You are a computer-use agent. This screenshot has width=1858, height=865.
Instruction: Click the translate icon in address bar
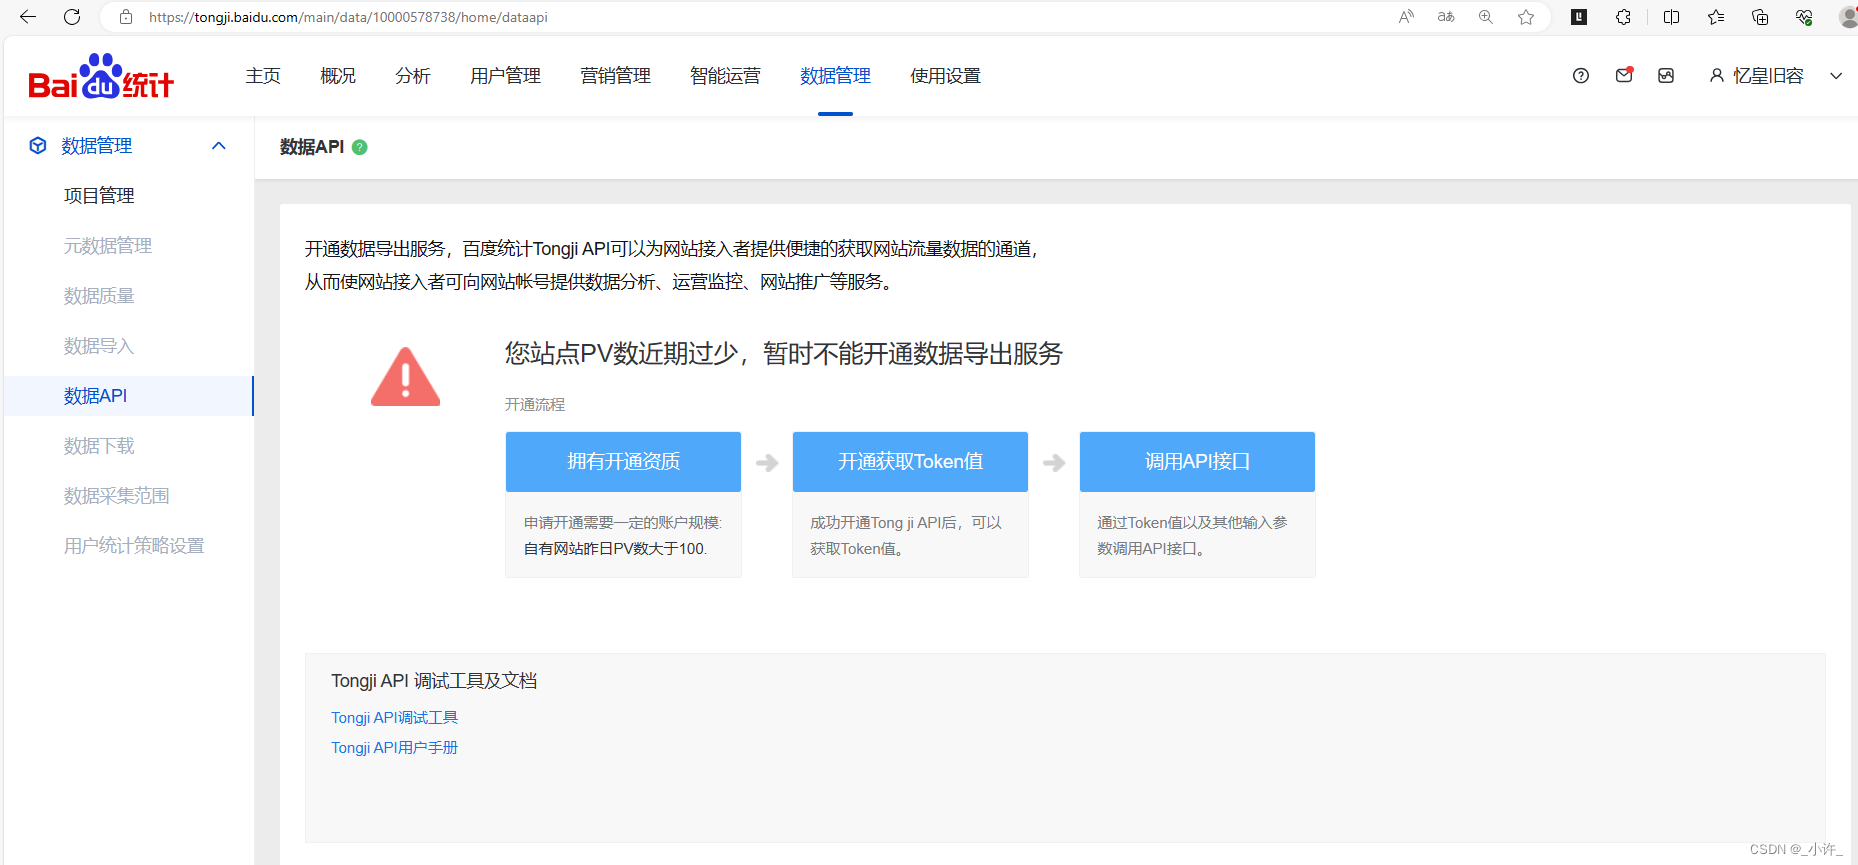tap(1446, 17)
